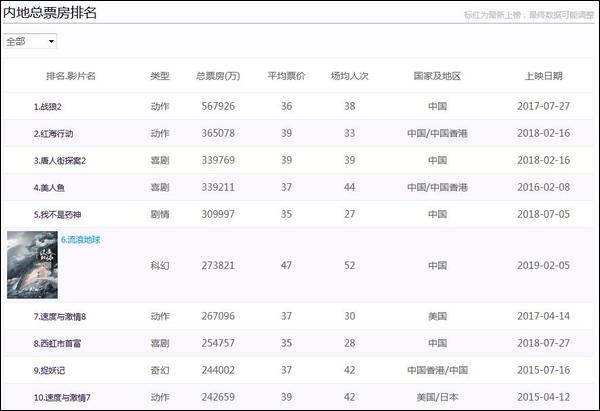The height and width of the screenshot is (411, 600).
Task: Select box office value 567926
Action: point(218,106)
